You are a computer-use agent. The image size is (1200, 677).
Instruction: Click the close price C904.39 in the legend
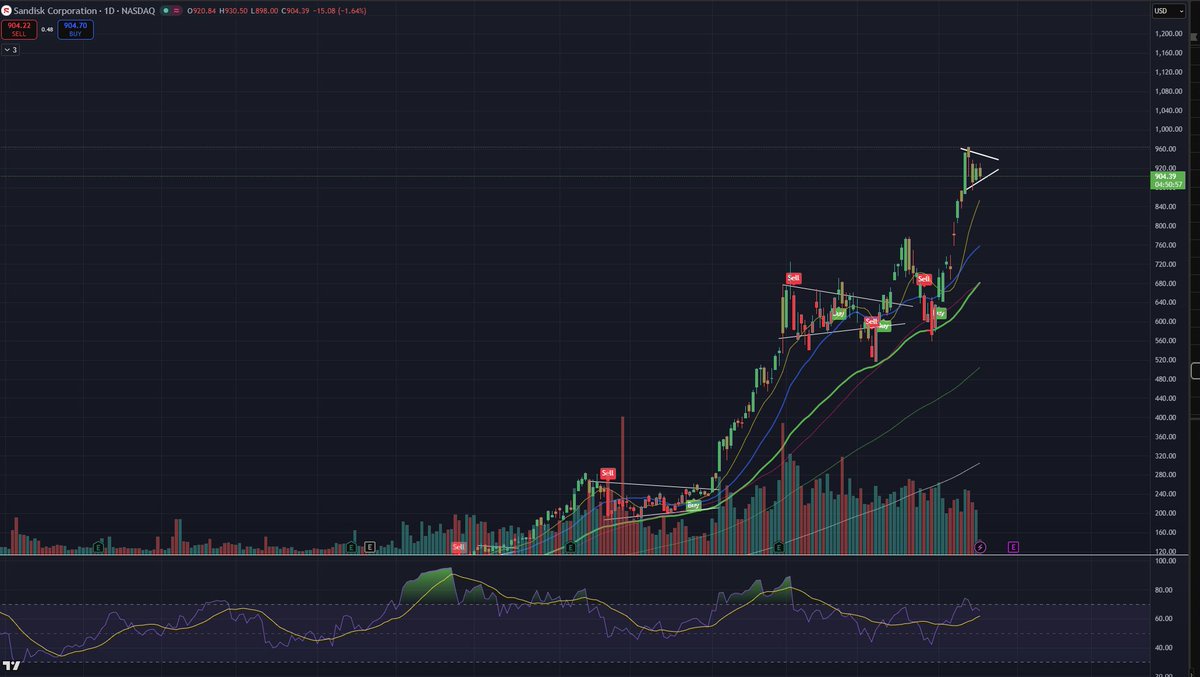(x=293, y=10)
